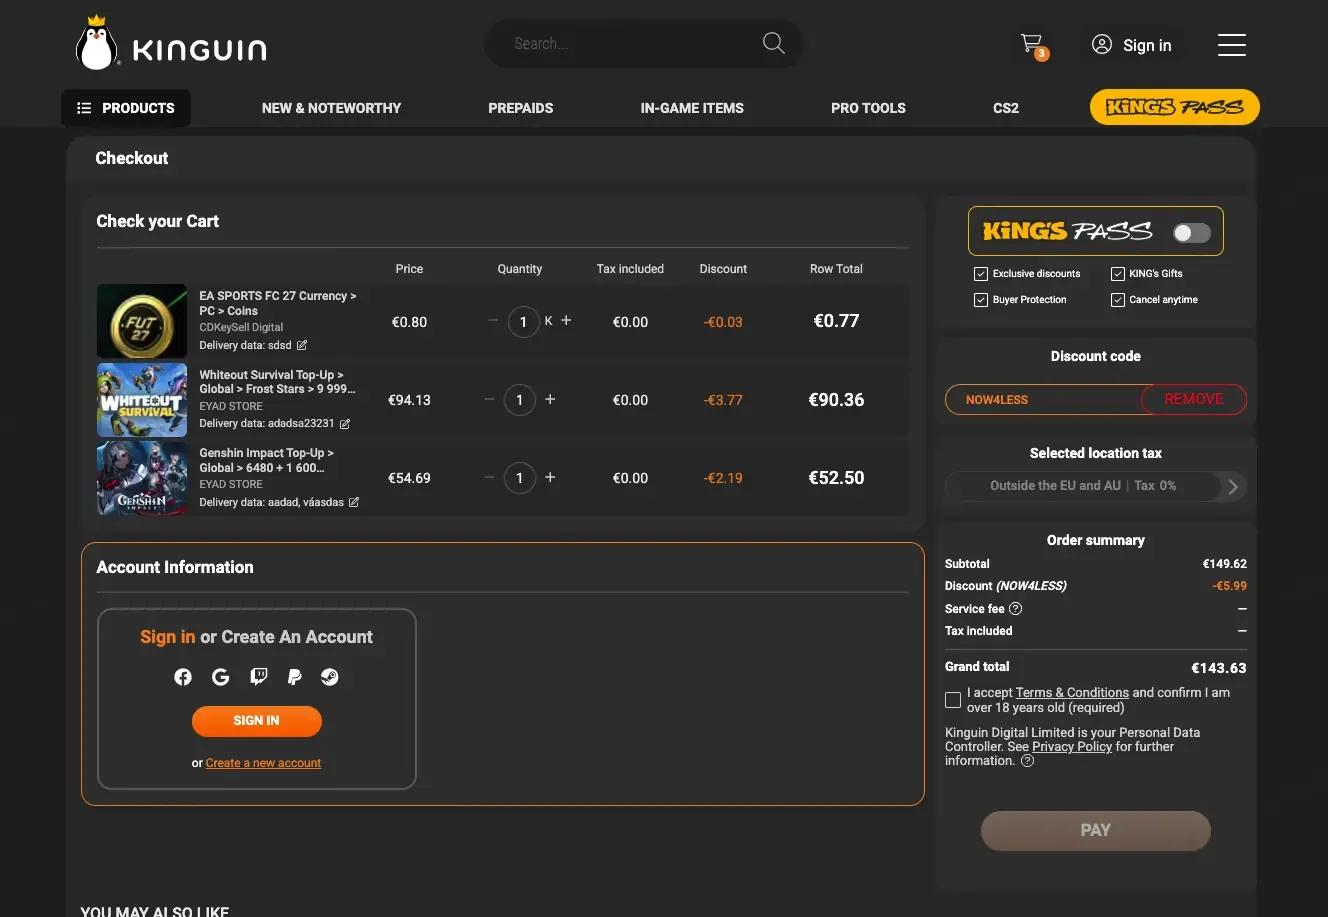Screen dimensions: 1328x917
Task: Expand the selected location tax selector
Action: 1096,486
